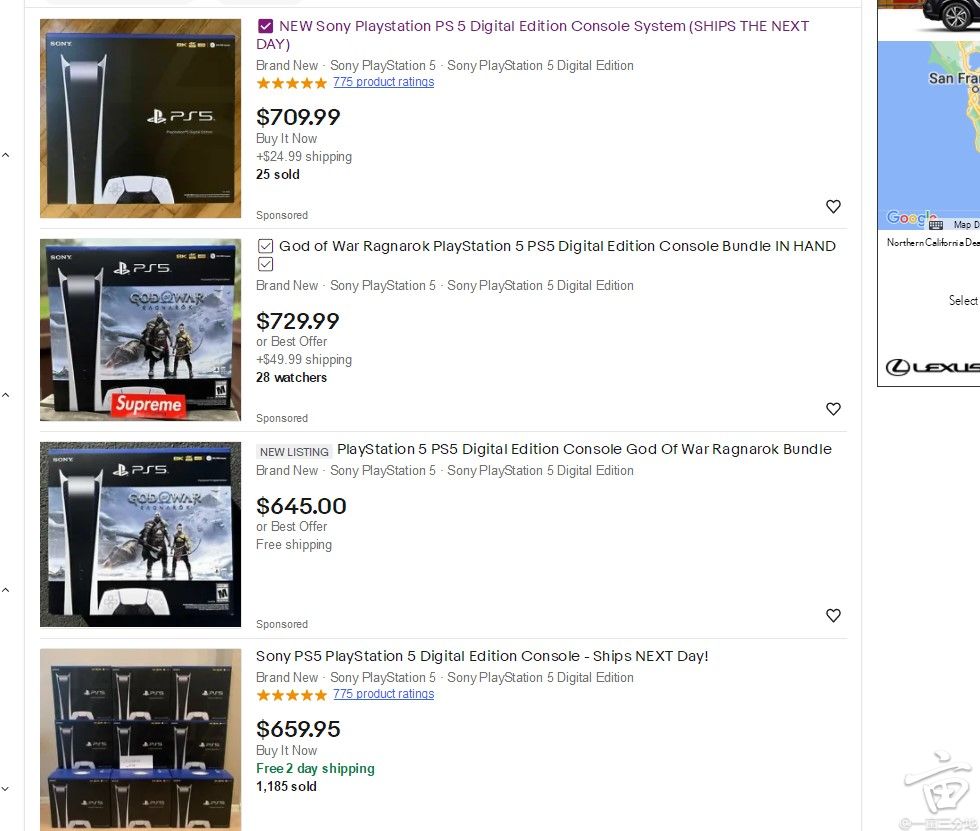Click '+$24.99 shipping' text
This screenshot has width=980, height=831.
pyautogui.click(x=304, y=157)
